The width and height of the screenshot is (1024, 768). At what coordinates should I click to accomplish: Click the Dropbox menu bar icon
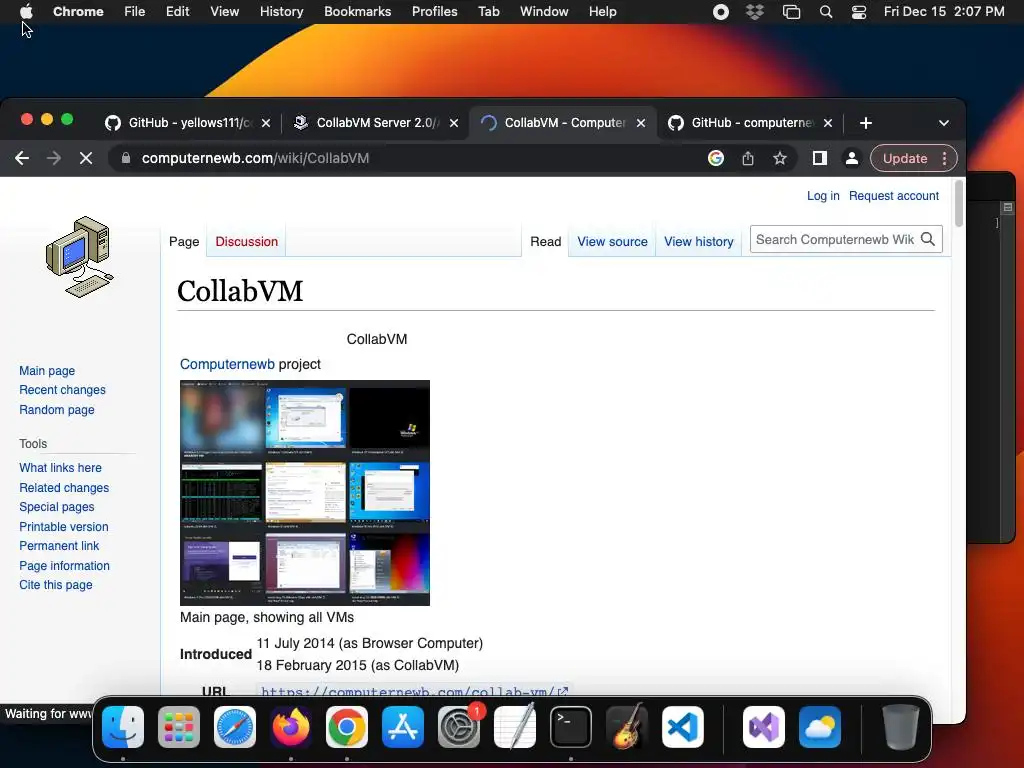pyautogui.click(x=755, y=12)
